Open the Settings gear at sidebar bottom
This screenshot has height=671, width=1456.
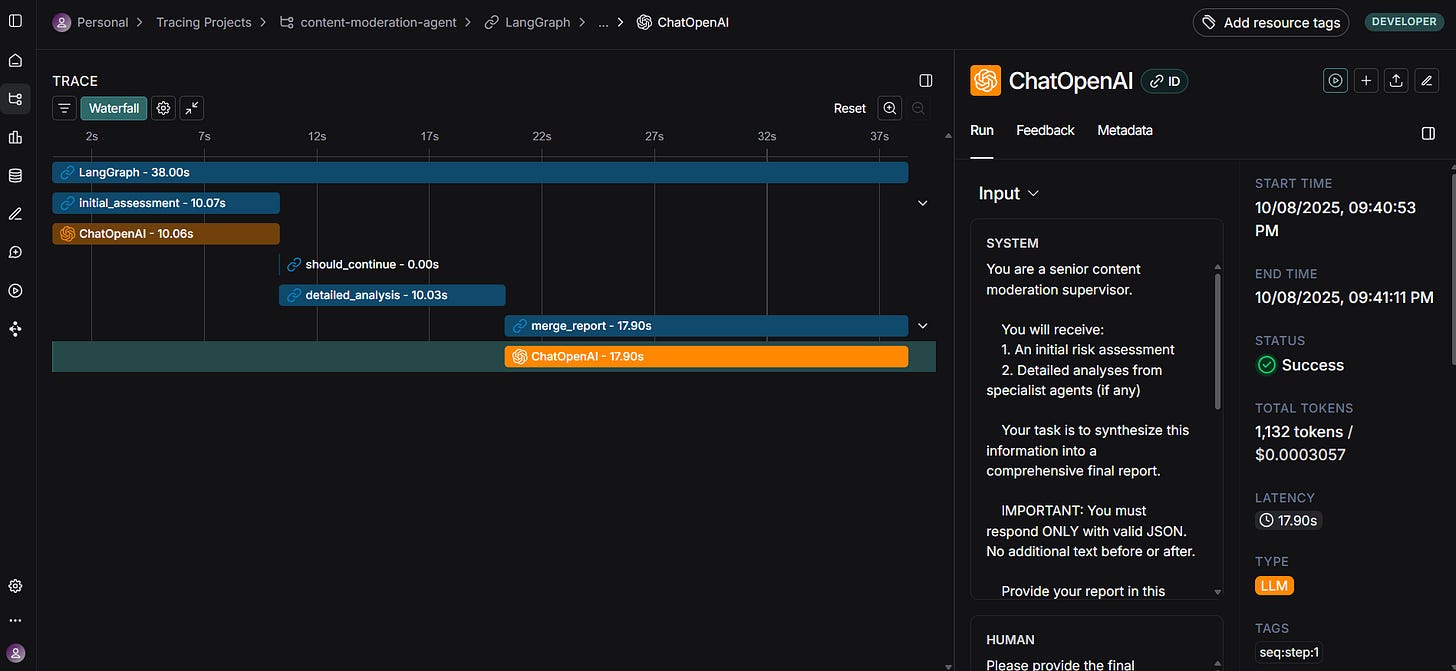coord(15,586)
